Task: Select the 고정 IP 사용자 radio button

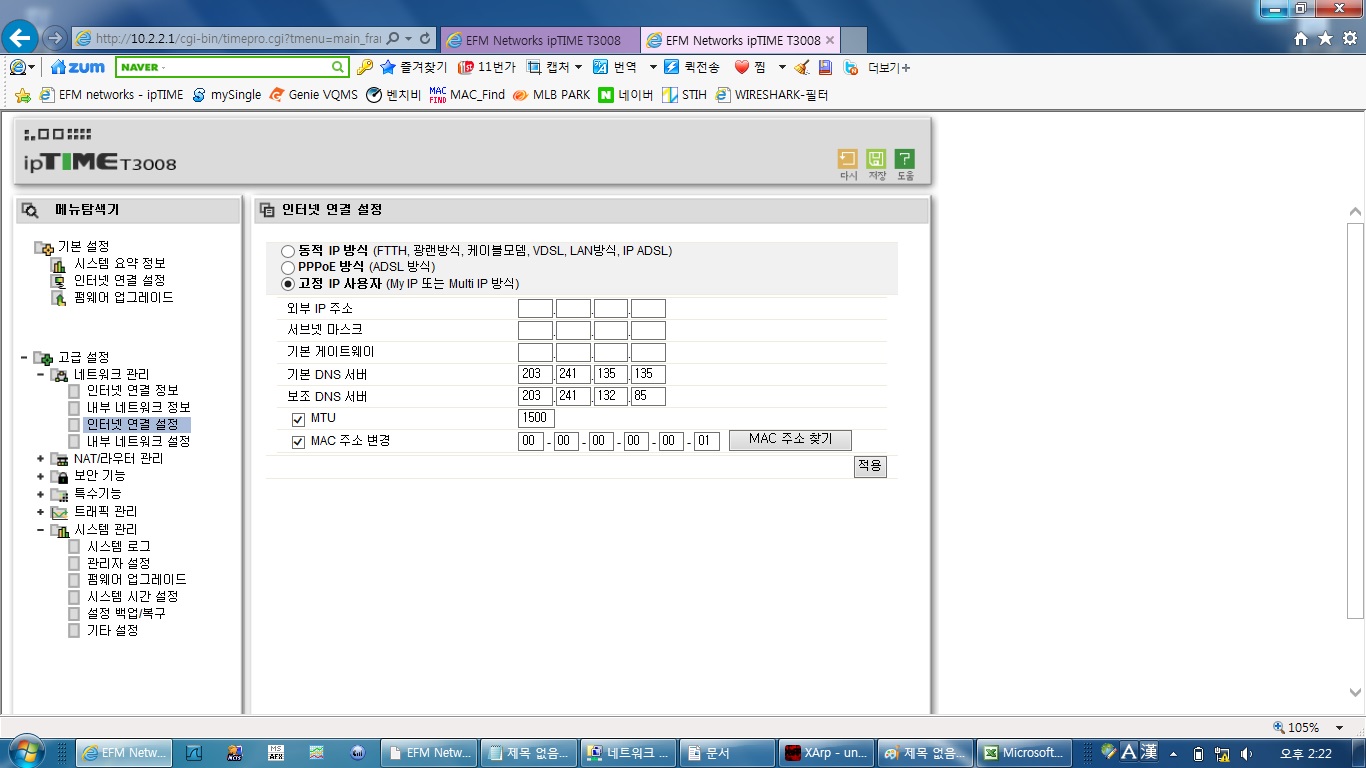Action: click(x=288, y=284)
